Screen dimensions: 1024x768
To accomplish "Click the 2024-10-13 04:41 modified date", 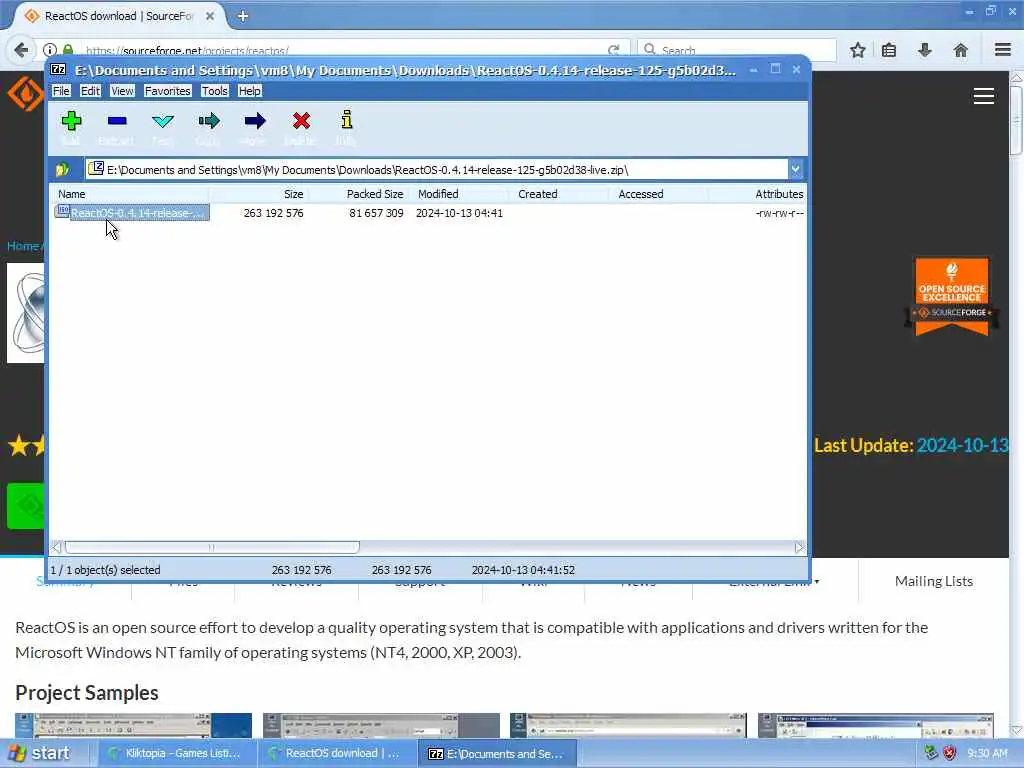I will tap(459, 213).
